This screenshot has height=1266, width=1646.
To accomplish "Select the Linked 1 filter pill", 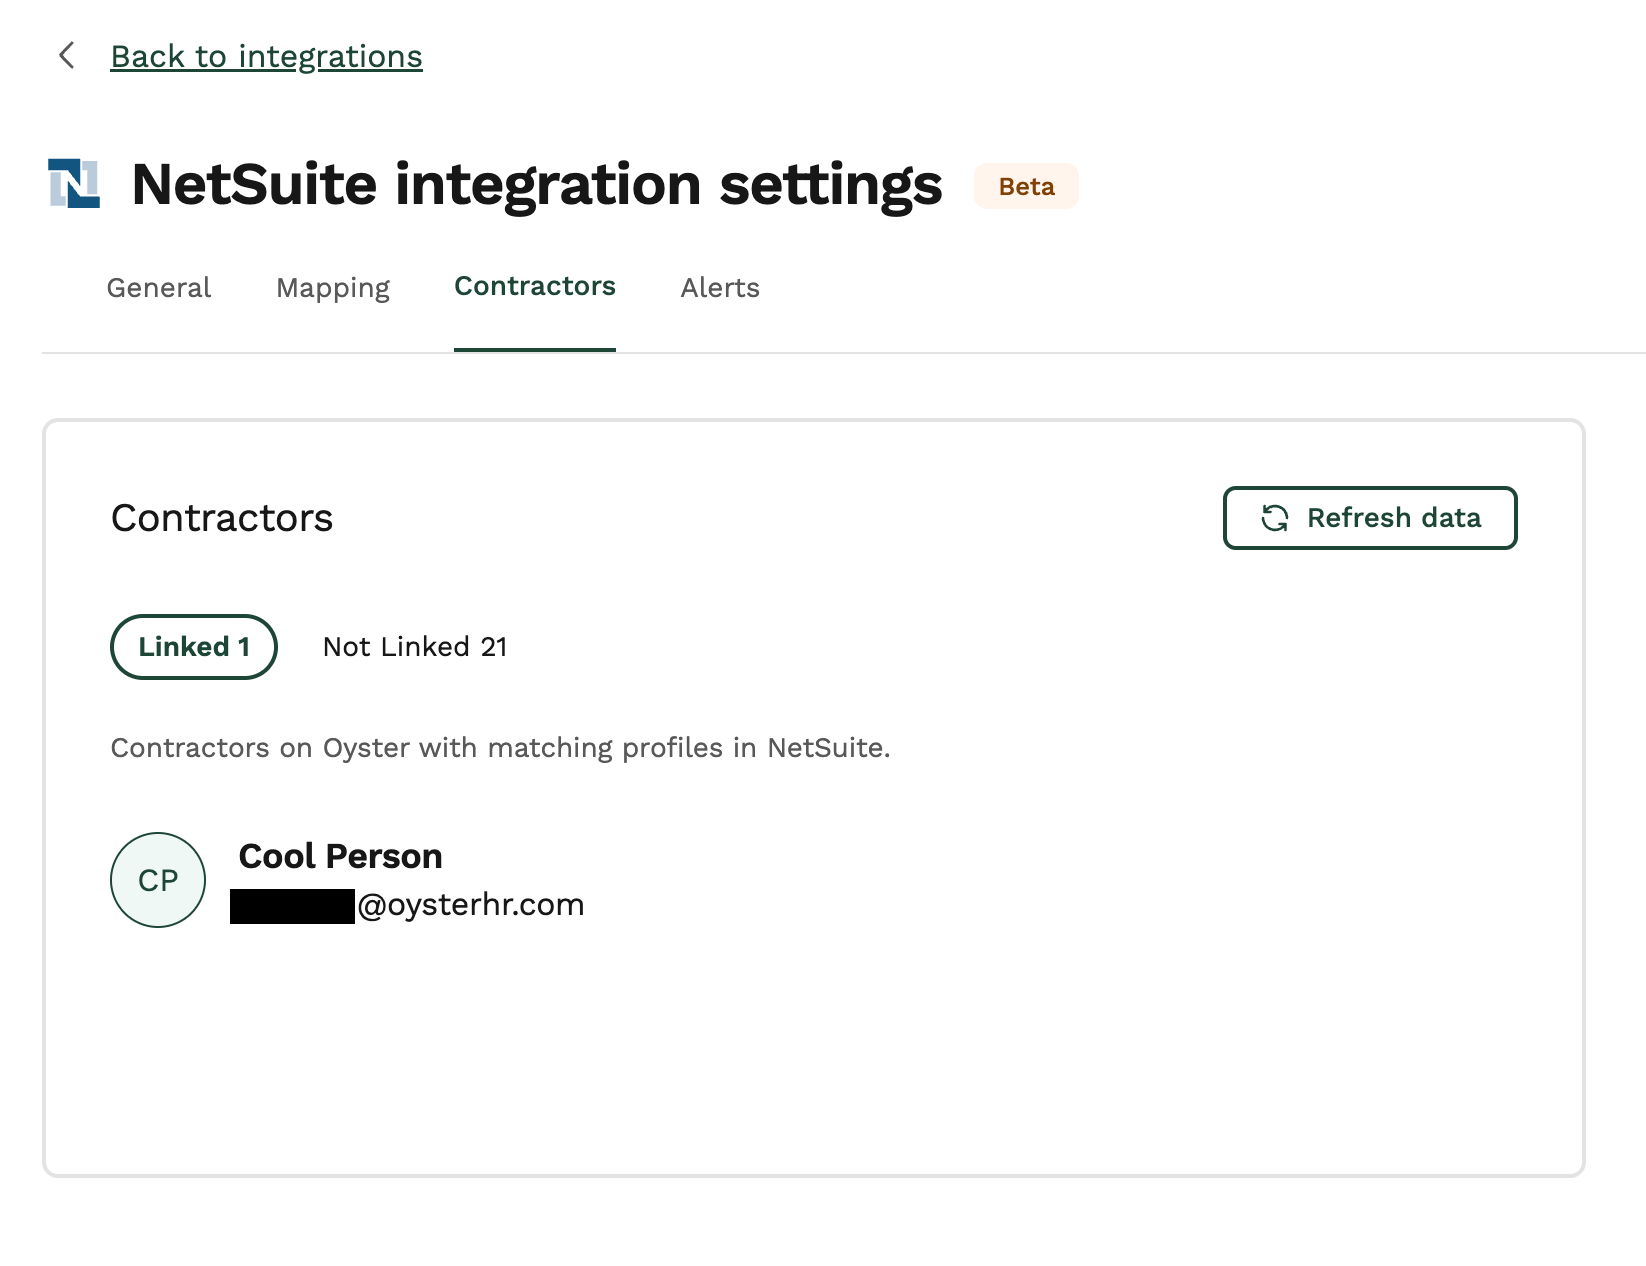I will pos(194,647).
